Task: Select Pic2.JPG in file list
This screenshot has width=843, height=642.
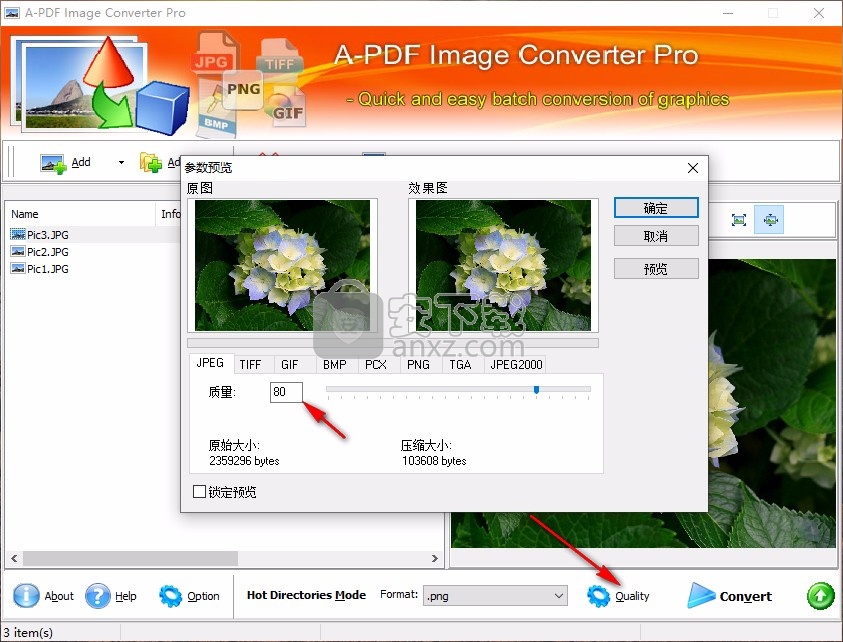Action: 47,252
